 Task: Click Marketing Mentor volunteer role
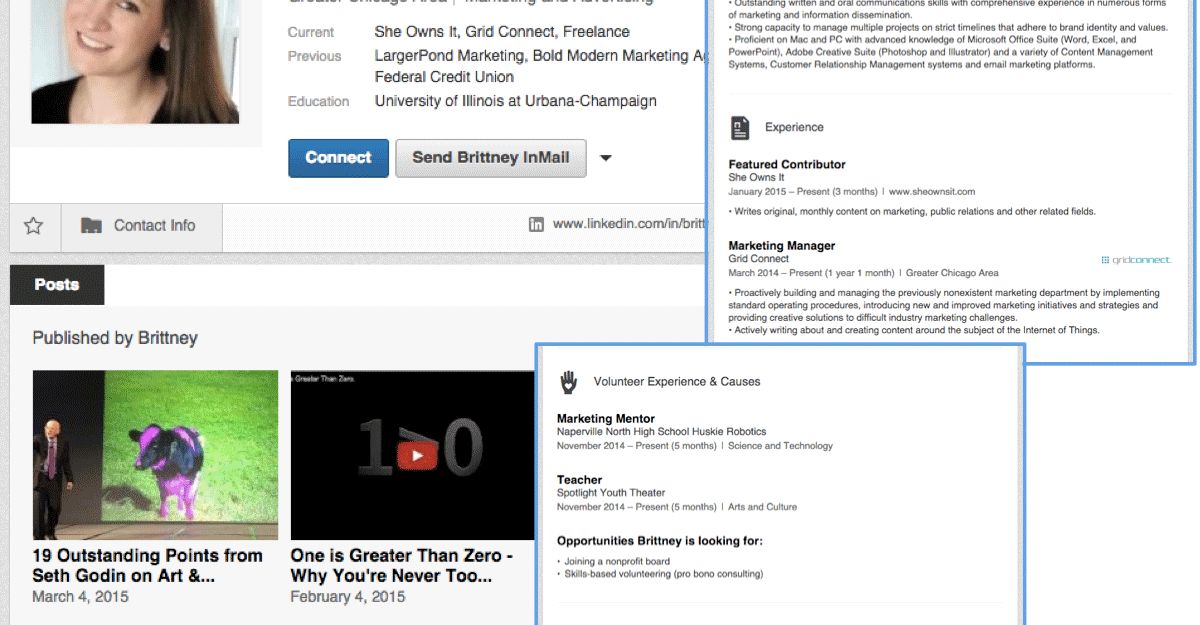click(x=606, y=419)
